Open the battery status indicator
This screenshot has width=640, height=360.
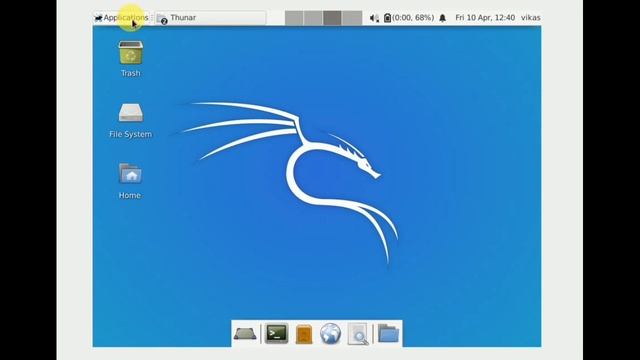[409, 18]
